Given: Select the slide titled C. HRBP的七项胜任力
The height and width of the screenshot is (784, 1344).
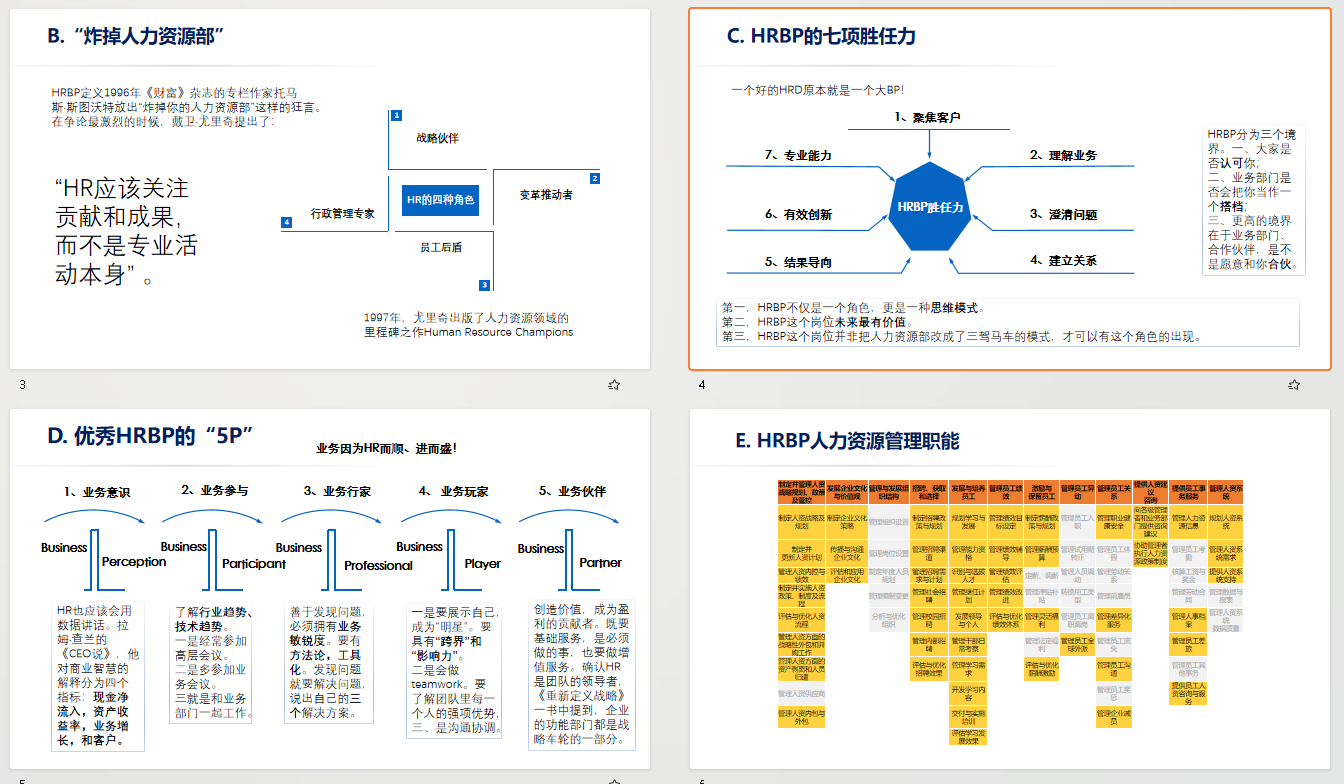Looking at the screenshot, I should 1010,189.
